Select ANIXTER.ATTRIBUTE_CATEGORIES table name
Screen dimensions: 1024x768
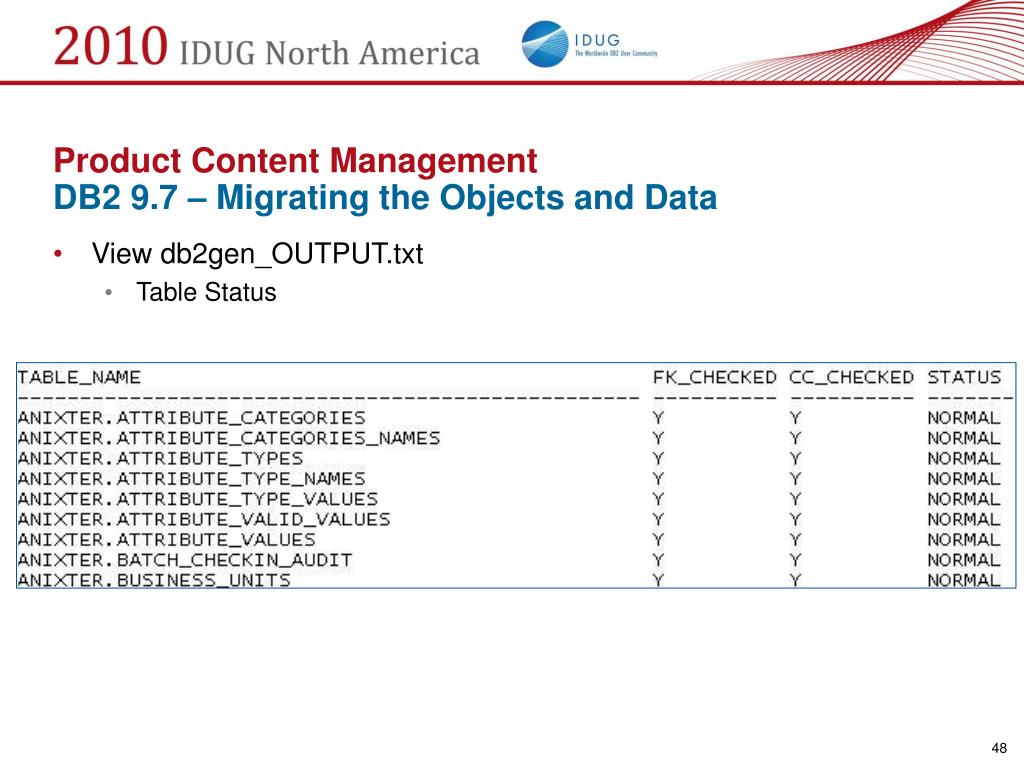pyautogui.click(x=191, y=418)
